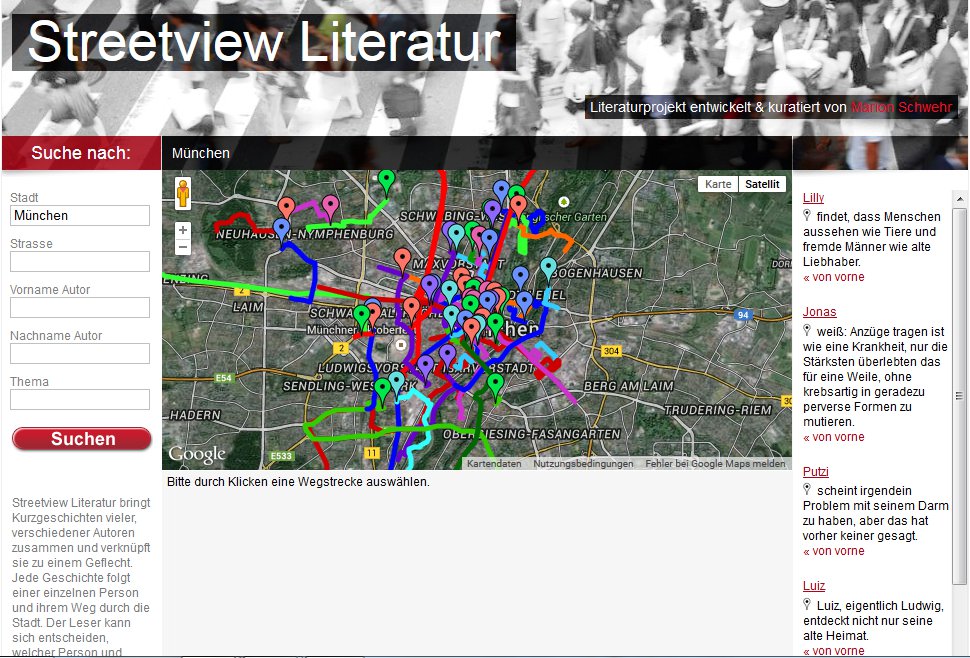Focus the Thema input field
The height and width of the screenshot is (658, 970).
click(x=80, y=400)
